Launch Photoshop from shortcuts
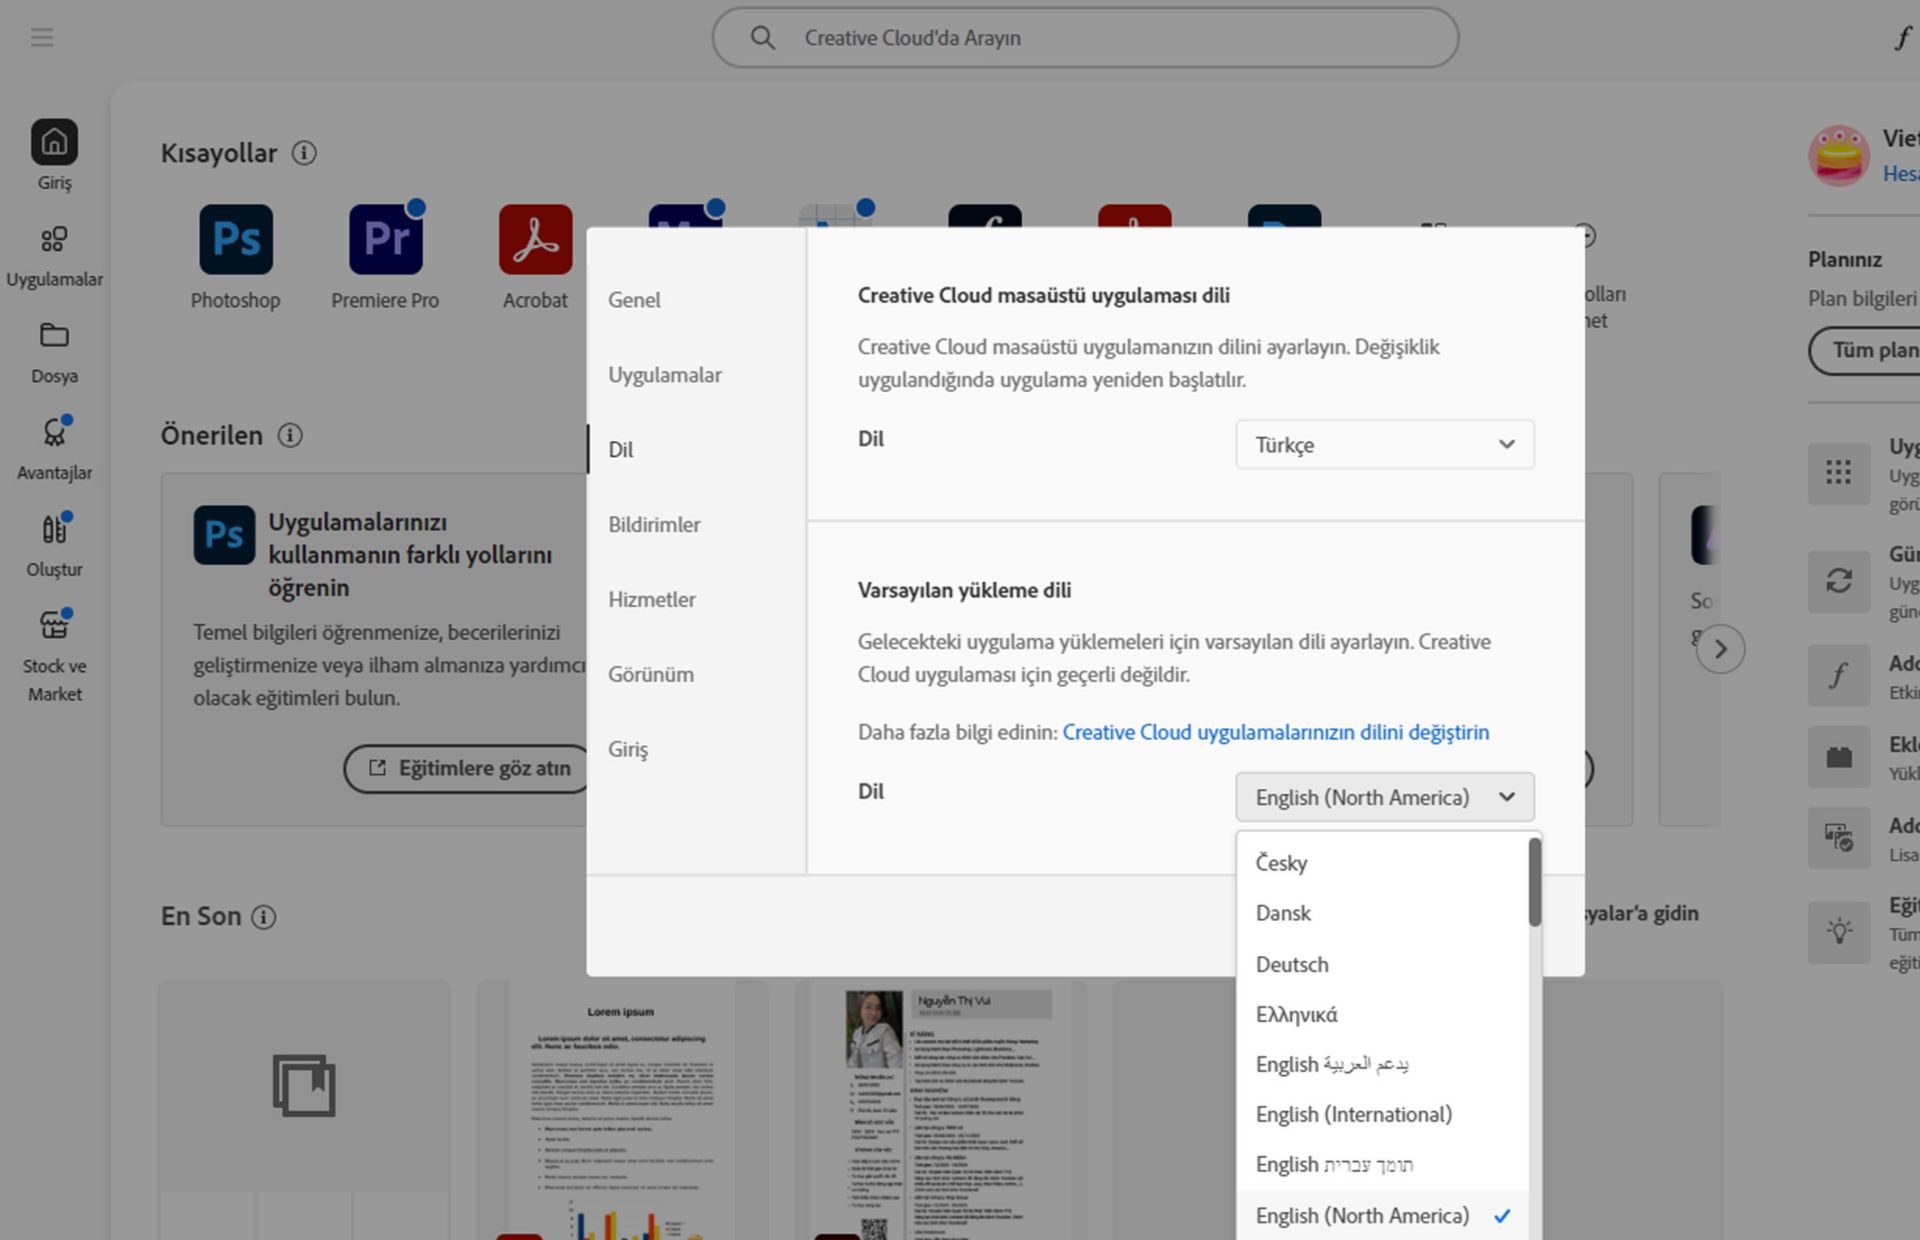The image size is (1920, 1240). point(236,240)
